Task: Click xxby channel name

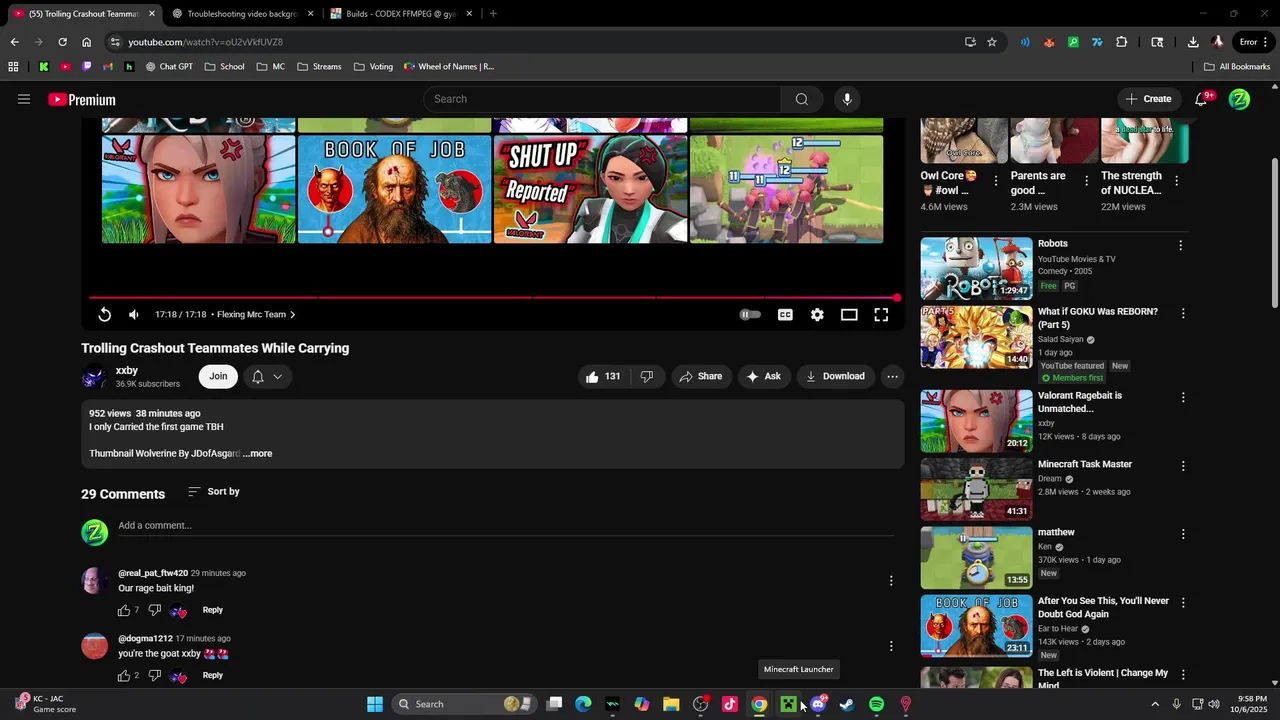Action: pyautogui.click(x=126, y=370)
